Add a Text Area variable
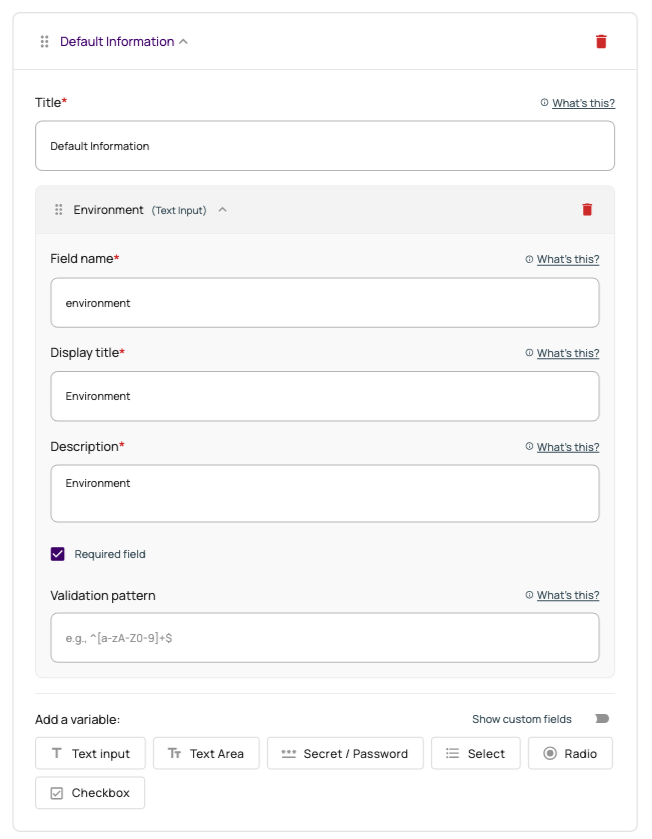The width and height of the screenshot is (652, 839). pyautogui.click(x=206, y=753)
